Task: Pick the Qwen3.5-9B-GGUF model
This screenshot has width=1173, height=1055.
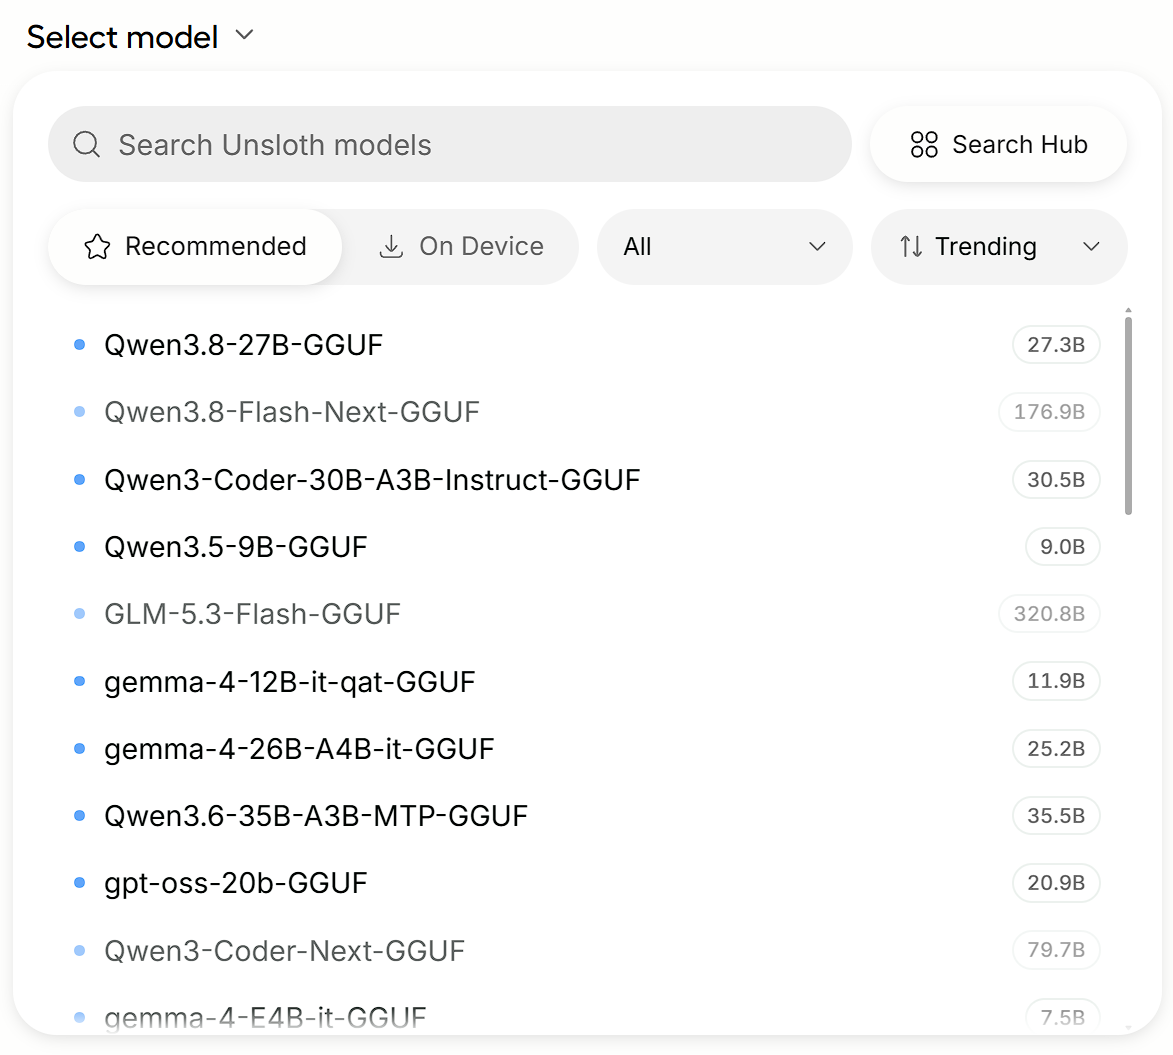Action: pos(586,547)
